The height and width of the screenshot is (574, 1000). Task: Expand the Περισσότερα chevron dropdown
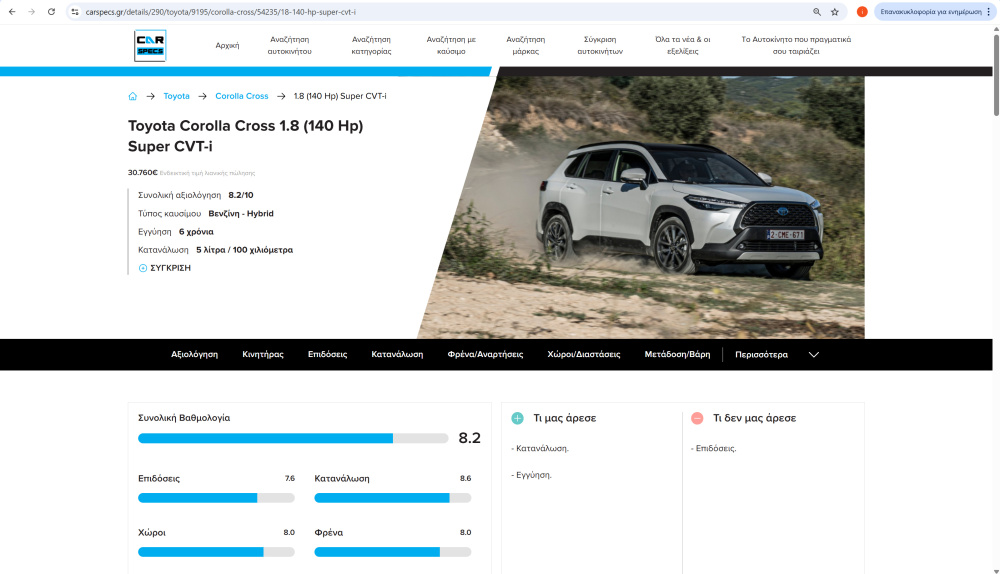813,354
